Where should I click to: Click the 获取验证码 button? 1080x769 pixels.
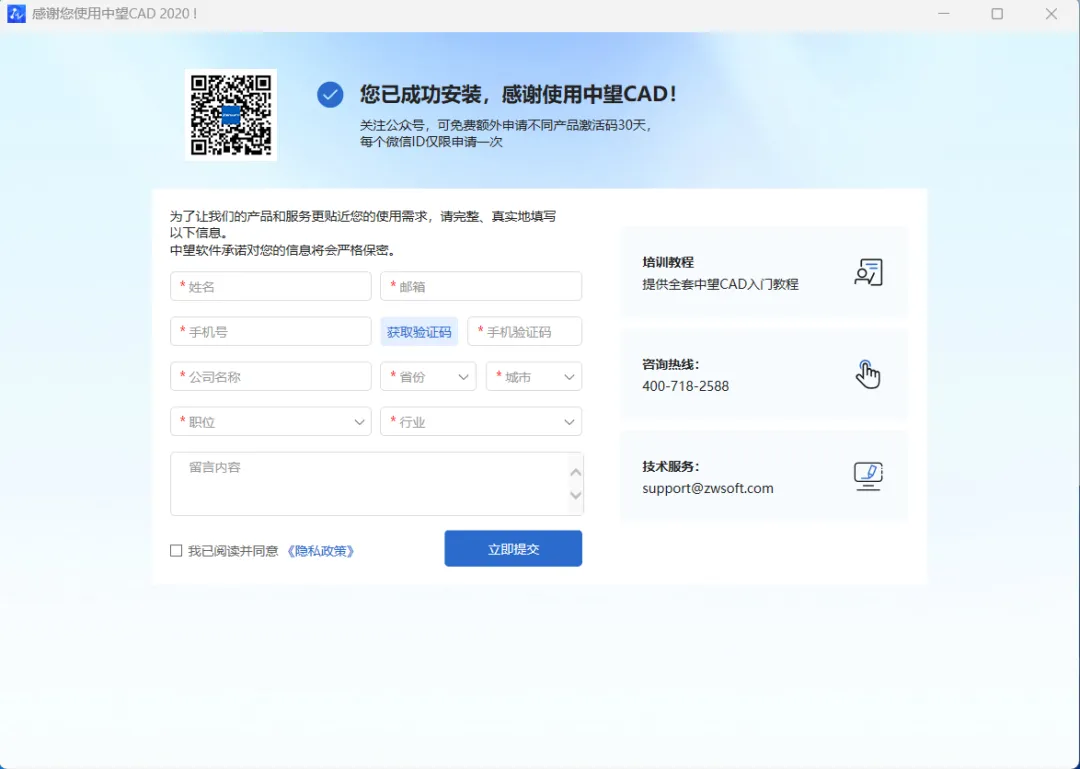coord(419,331)
